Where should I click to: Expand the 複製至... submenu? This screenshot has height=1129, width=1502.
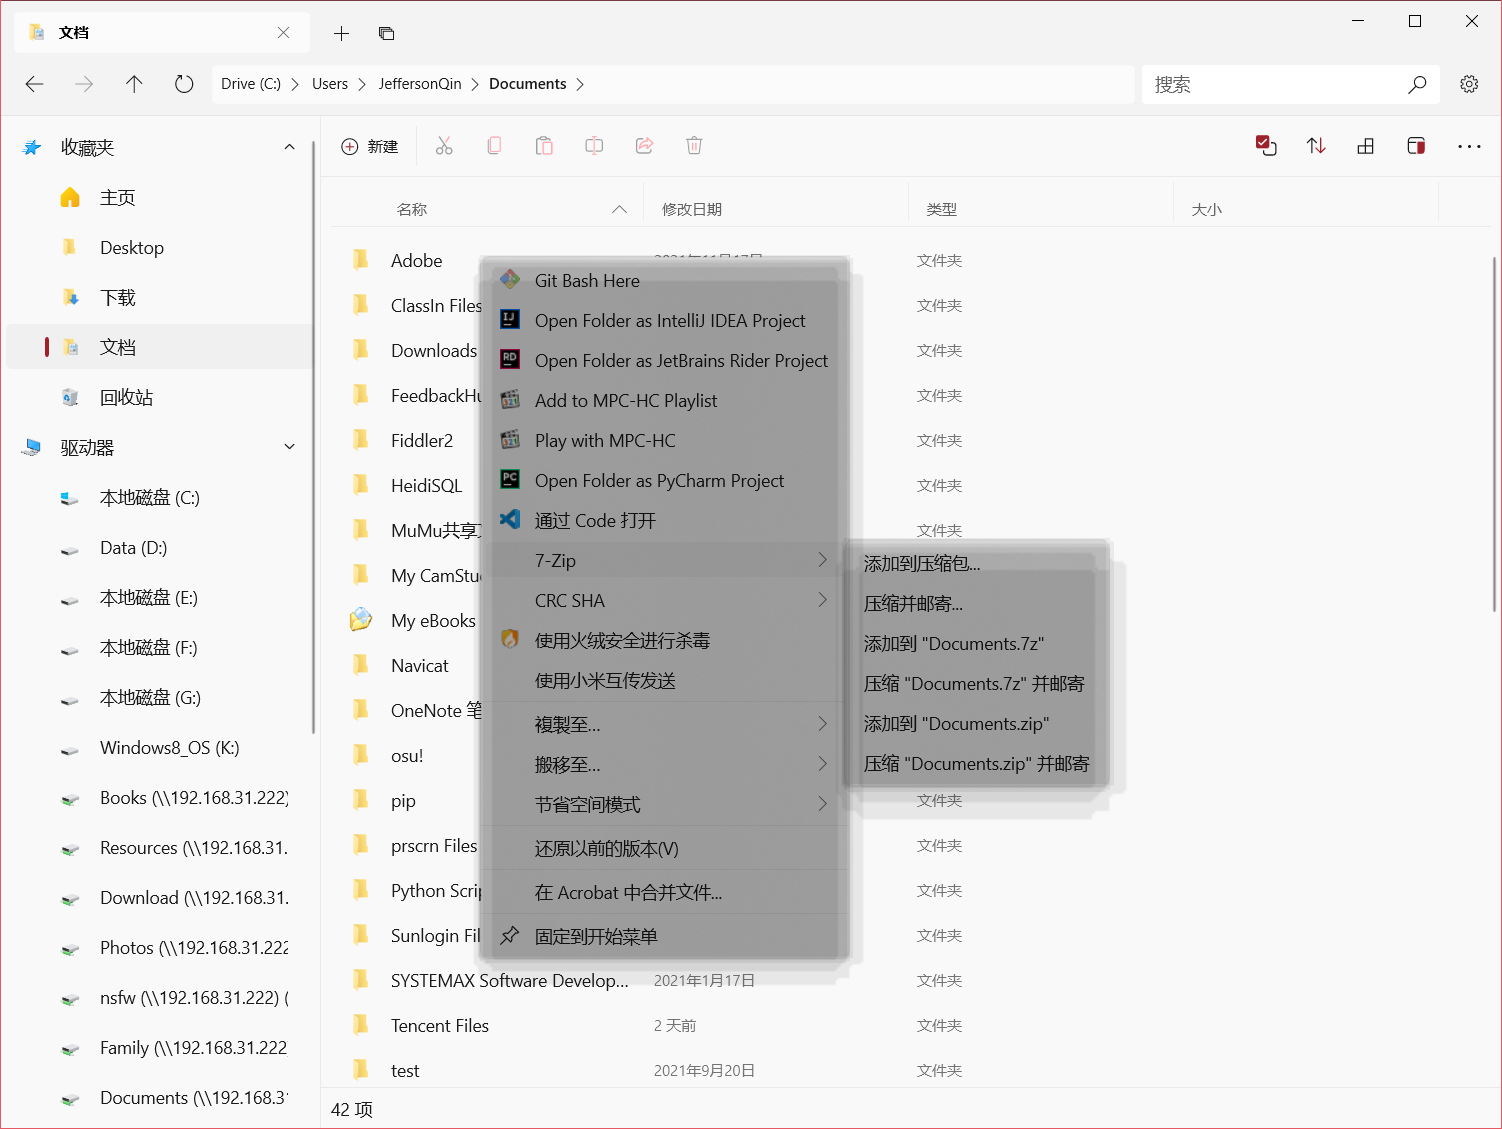point(822,724)
